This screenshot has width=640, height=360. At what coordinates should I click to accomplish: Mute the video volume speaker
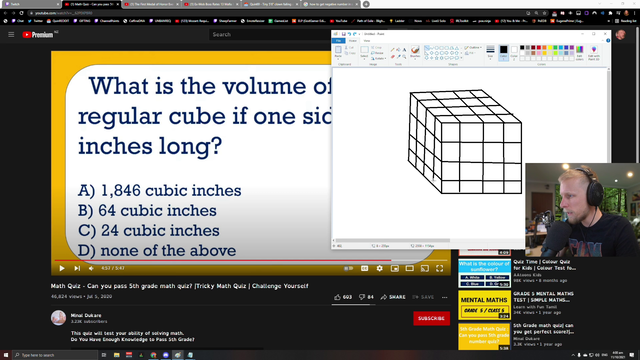coord(91,268)
